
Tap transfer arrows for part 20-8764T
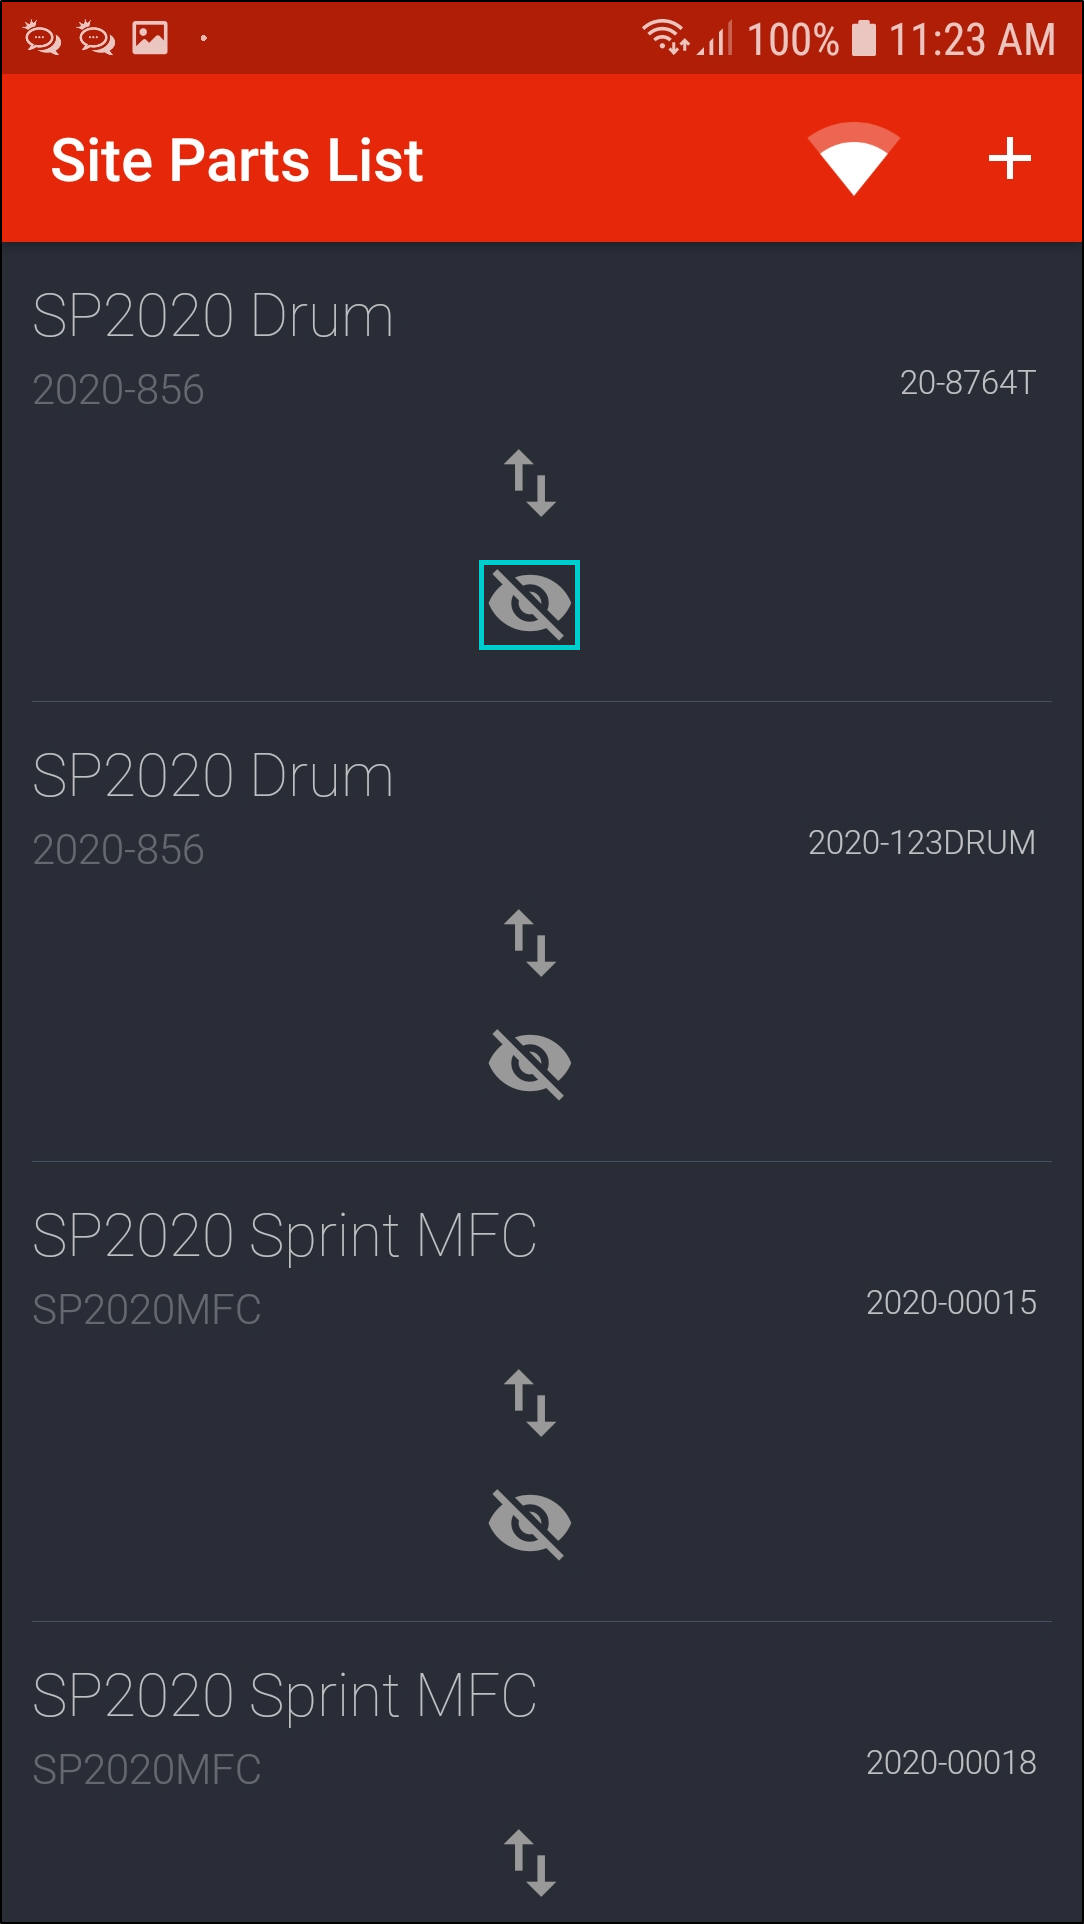point(529,483)
